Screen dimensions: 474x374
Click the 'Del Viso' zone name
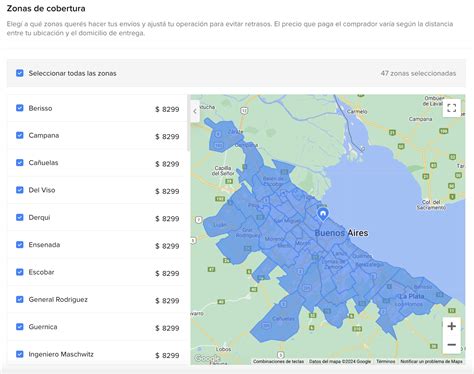42,190
